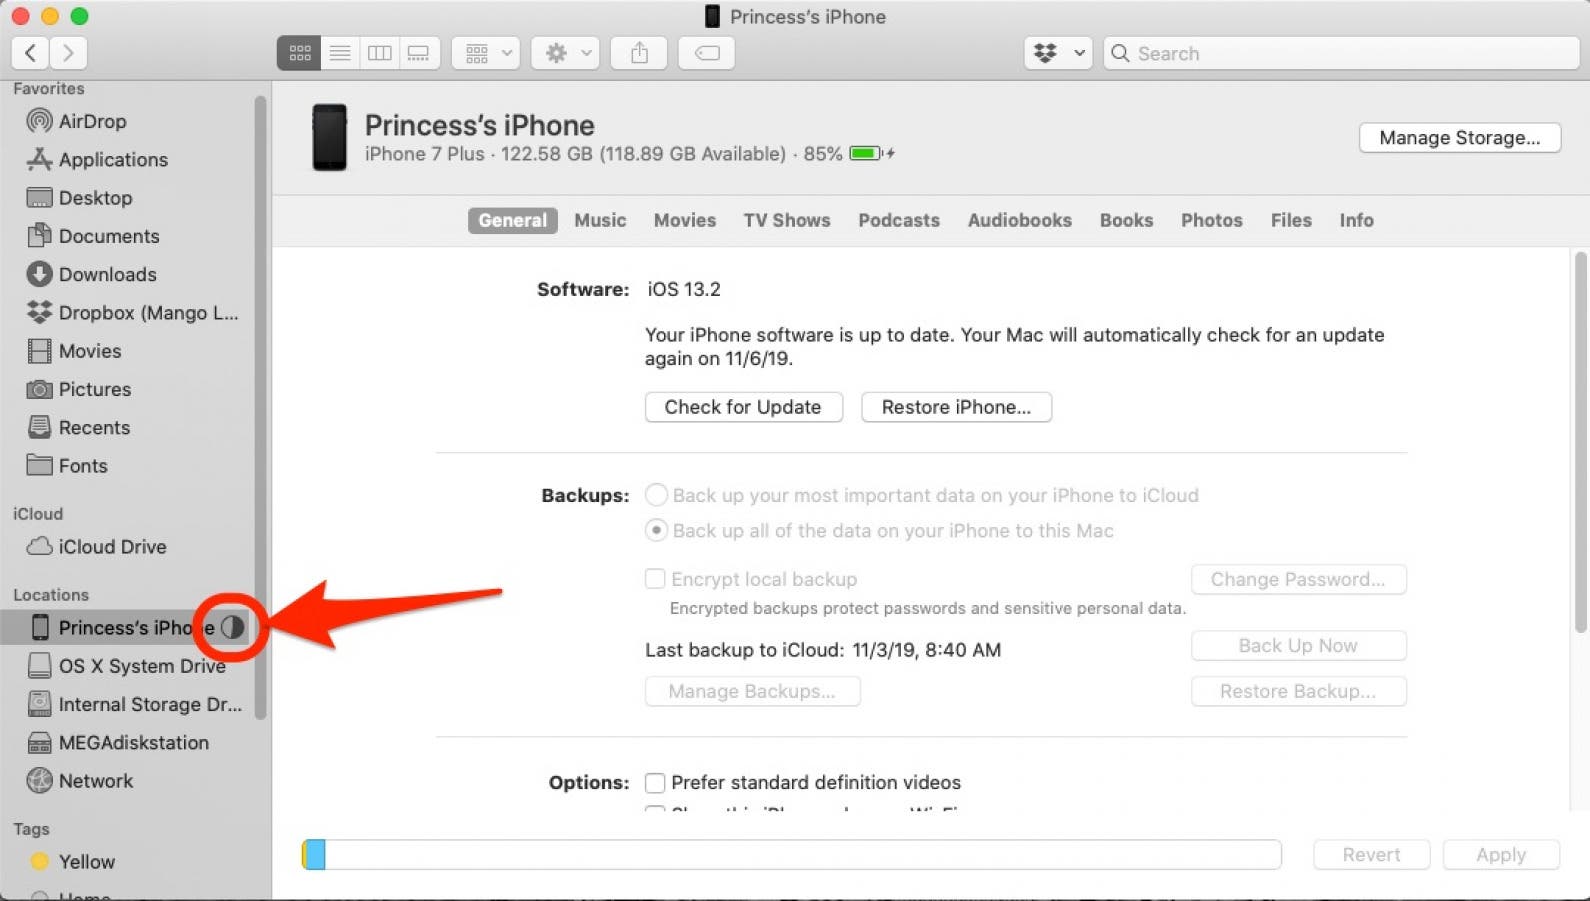Click the main content vertical scrollbar

point(1580,443)
